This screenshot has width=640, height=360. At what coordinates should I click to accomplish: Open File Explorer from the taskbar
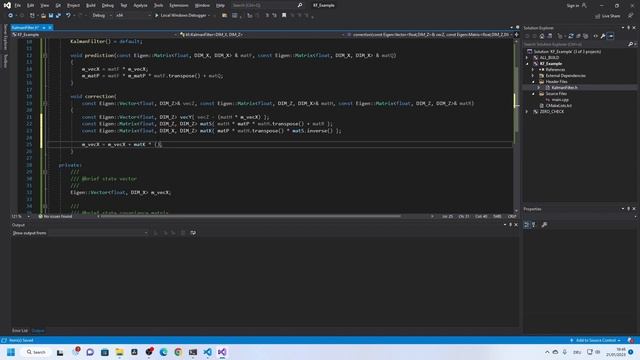pos(119,352)
